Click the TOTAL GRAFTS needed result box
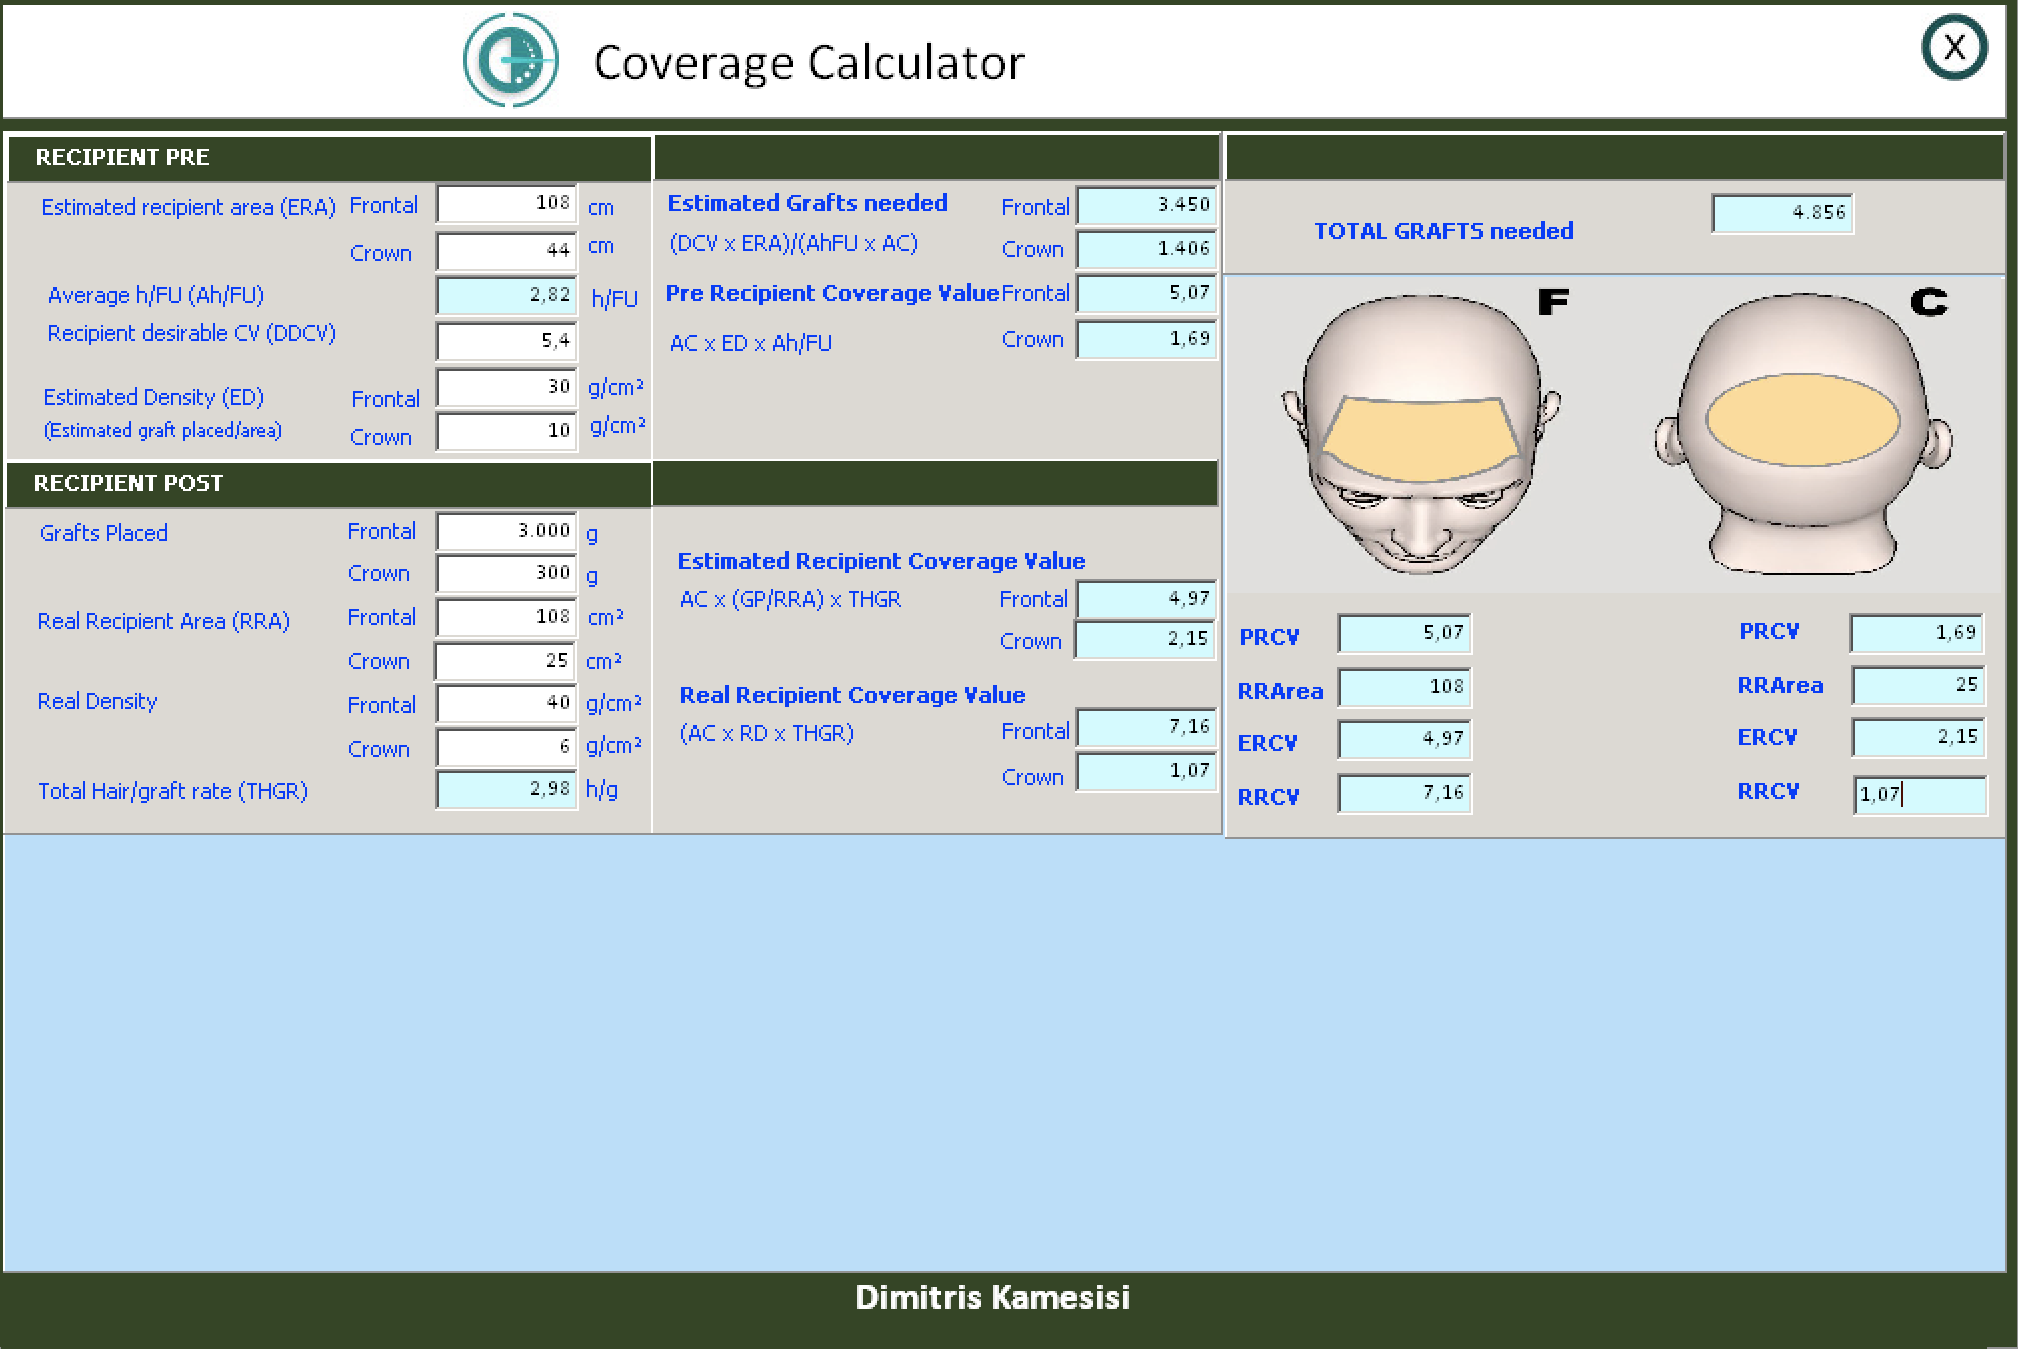 tap(1782, 213)
